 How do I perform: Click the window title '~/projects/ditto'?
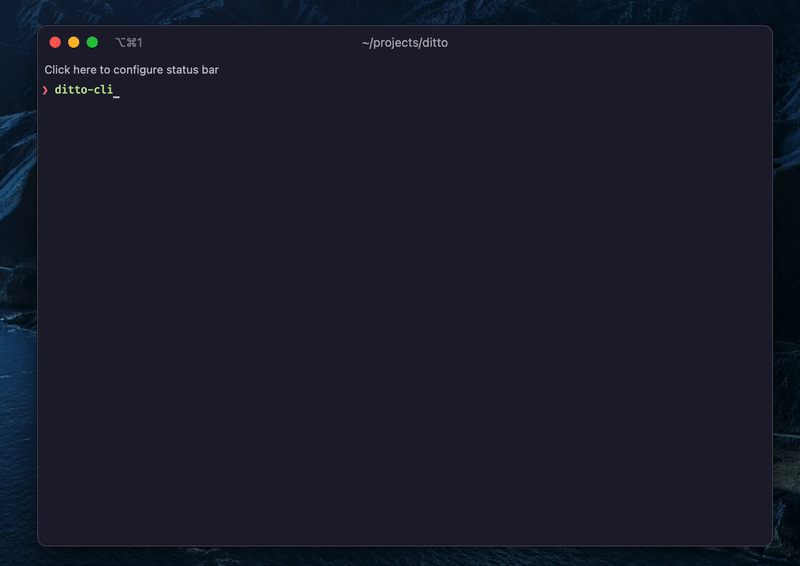click(x=405, y=43)
